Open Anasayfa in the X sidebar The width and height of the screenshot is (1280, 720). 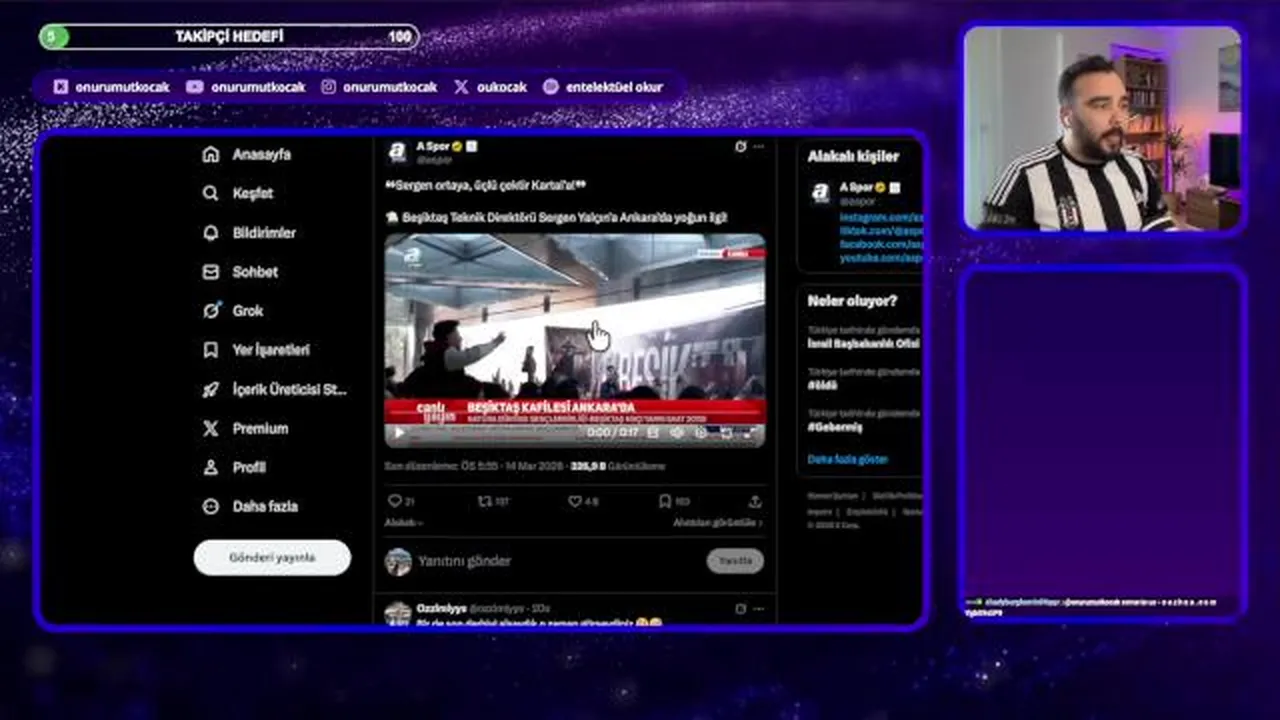point(246,155)
